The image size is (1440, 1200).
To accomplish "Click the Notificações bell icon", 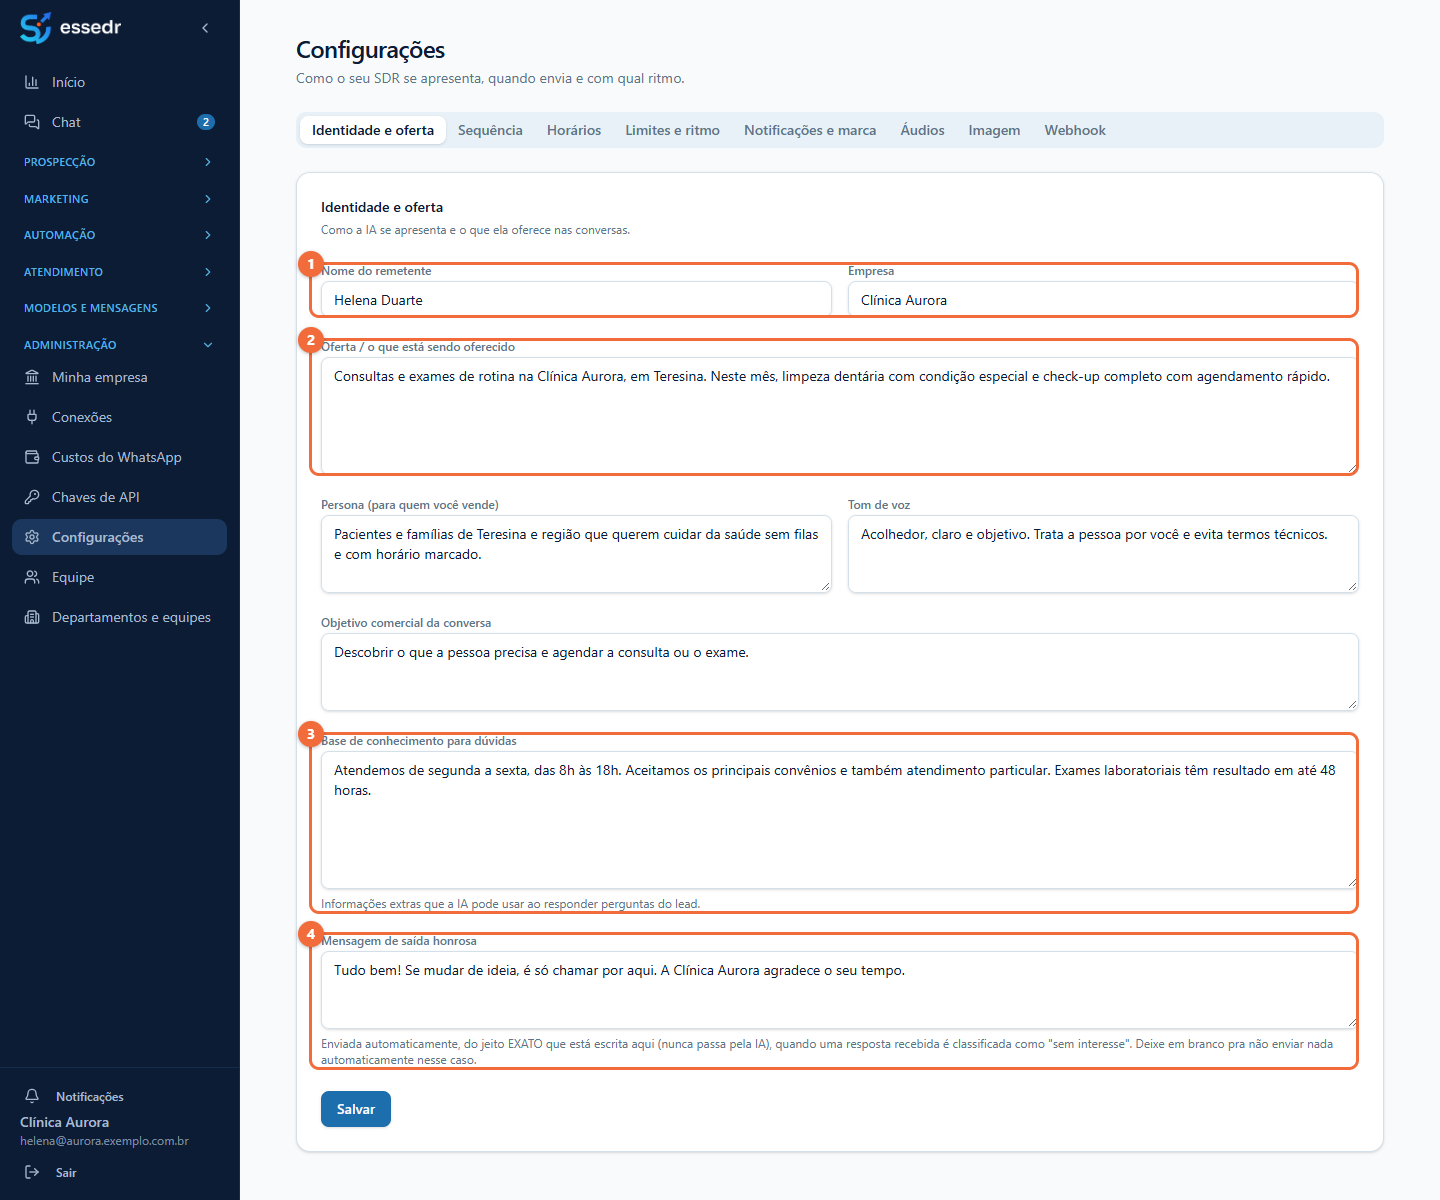I will pyautogui.click(x=32, y=1096).
